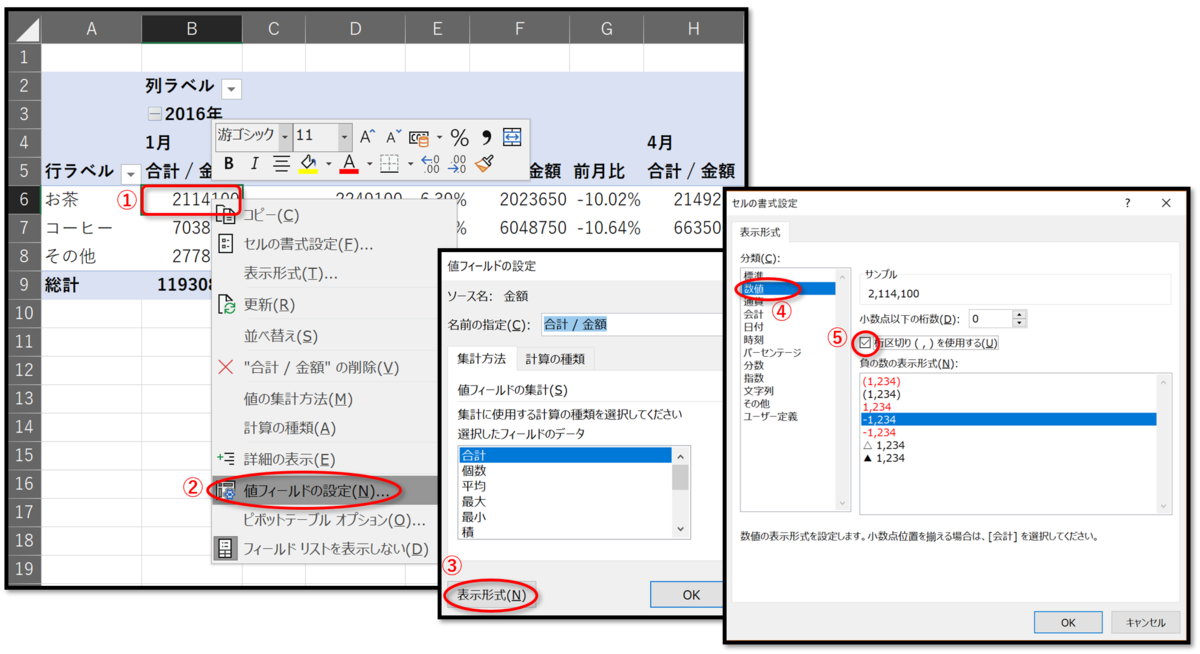Image resolution: width=1200 pixels, height=654 pixels.
Task: Choose ピボットテーブル オプション(O) entry
Action: point(325,520)
